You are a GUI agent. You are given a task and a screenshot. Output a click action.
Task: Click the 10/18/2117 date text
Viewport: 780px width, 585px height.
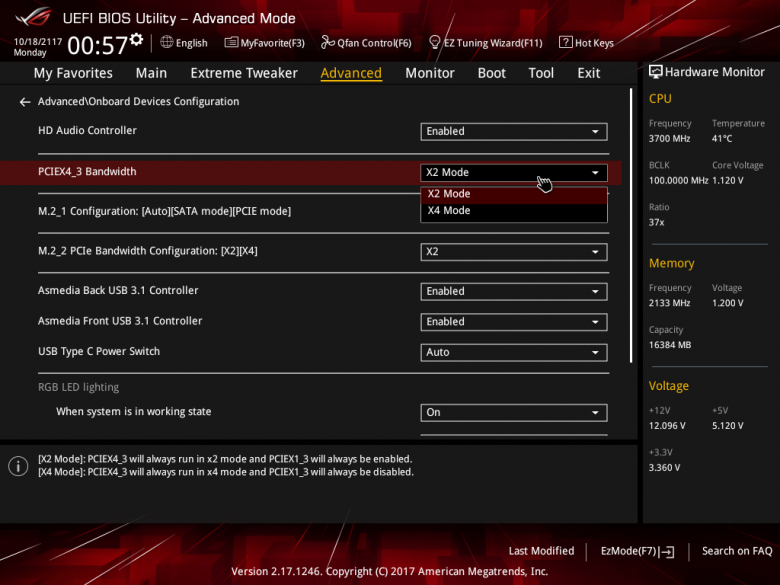click(x=38, y=42)
